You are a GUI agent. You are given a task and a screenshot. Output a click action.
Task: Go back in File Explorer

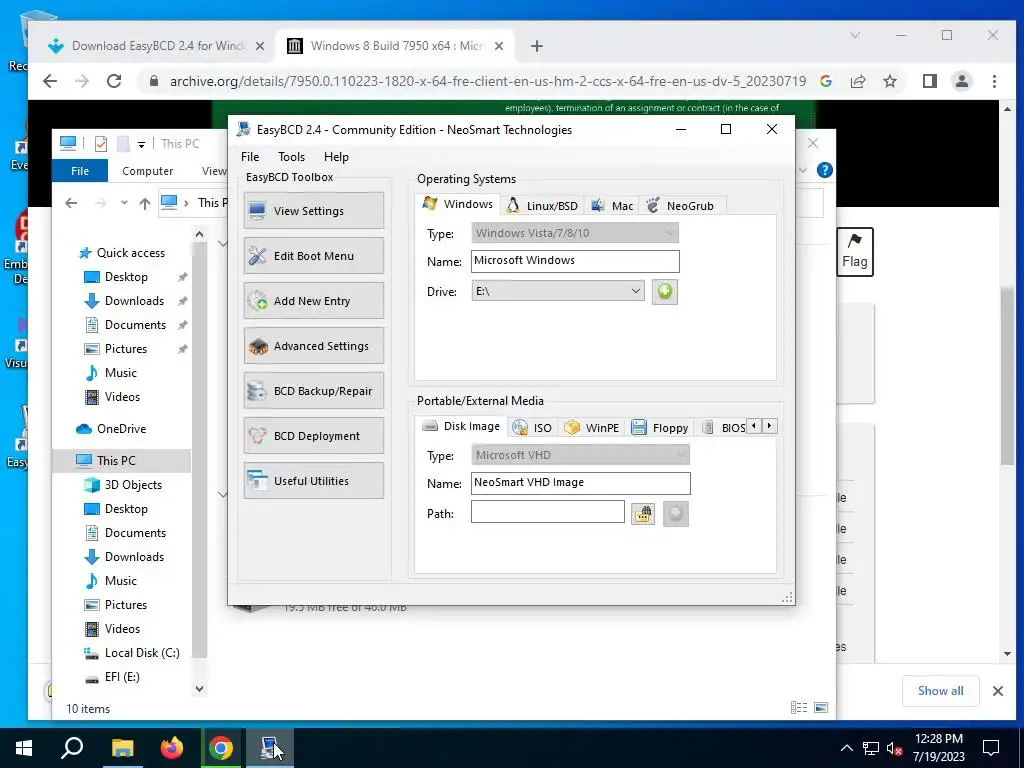(71, 203)
